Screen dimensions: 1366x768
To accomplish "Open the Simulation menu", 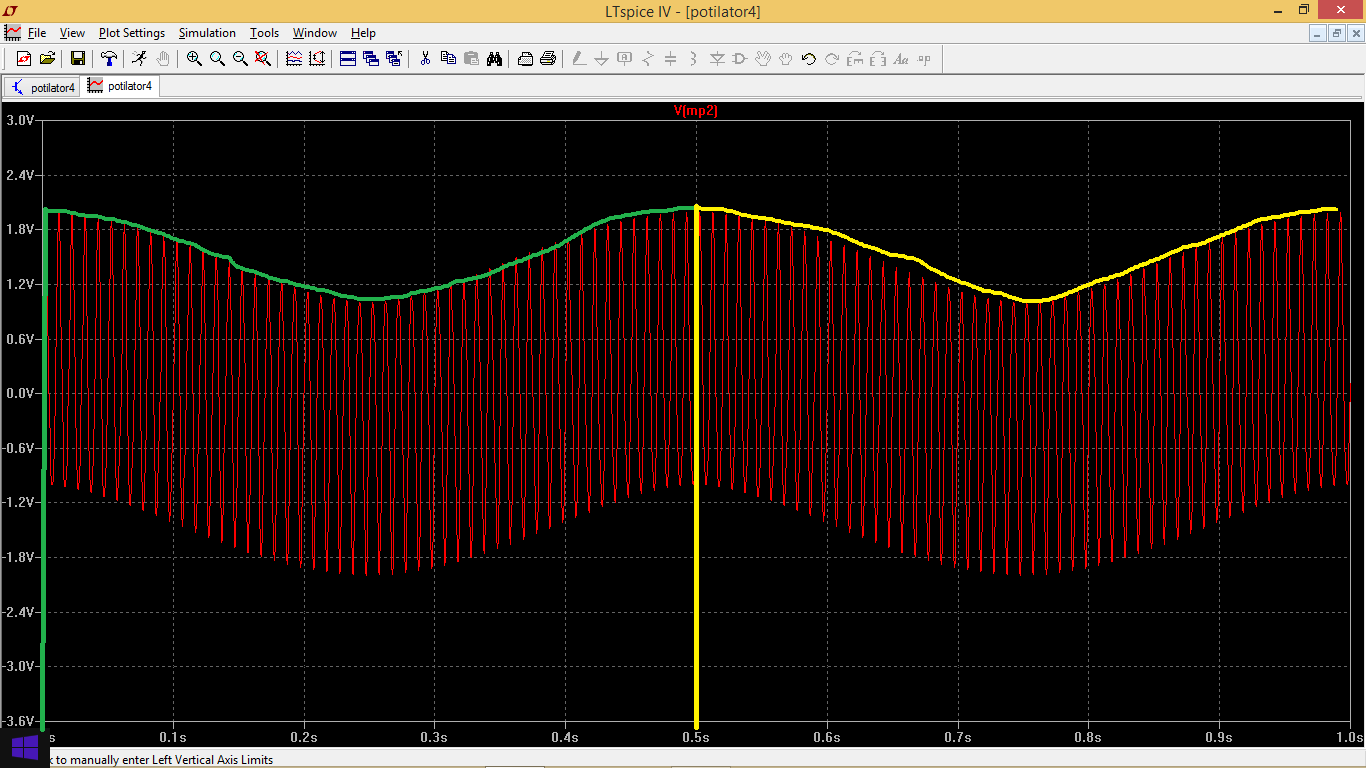I will (x=207, y=33).
